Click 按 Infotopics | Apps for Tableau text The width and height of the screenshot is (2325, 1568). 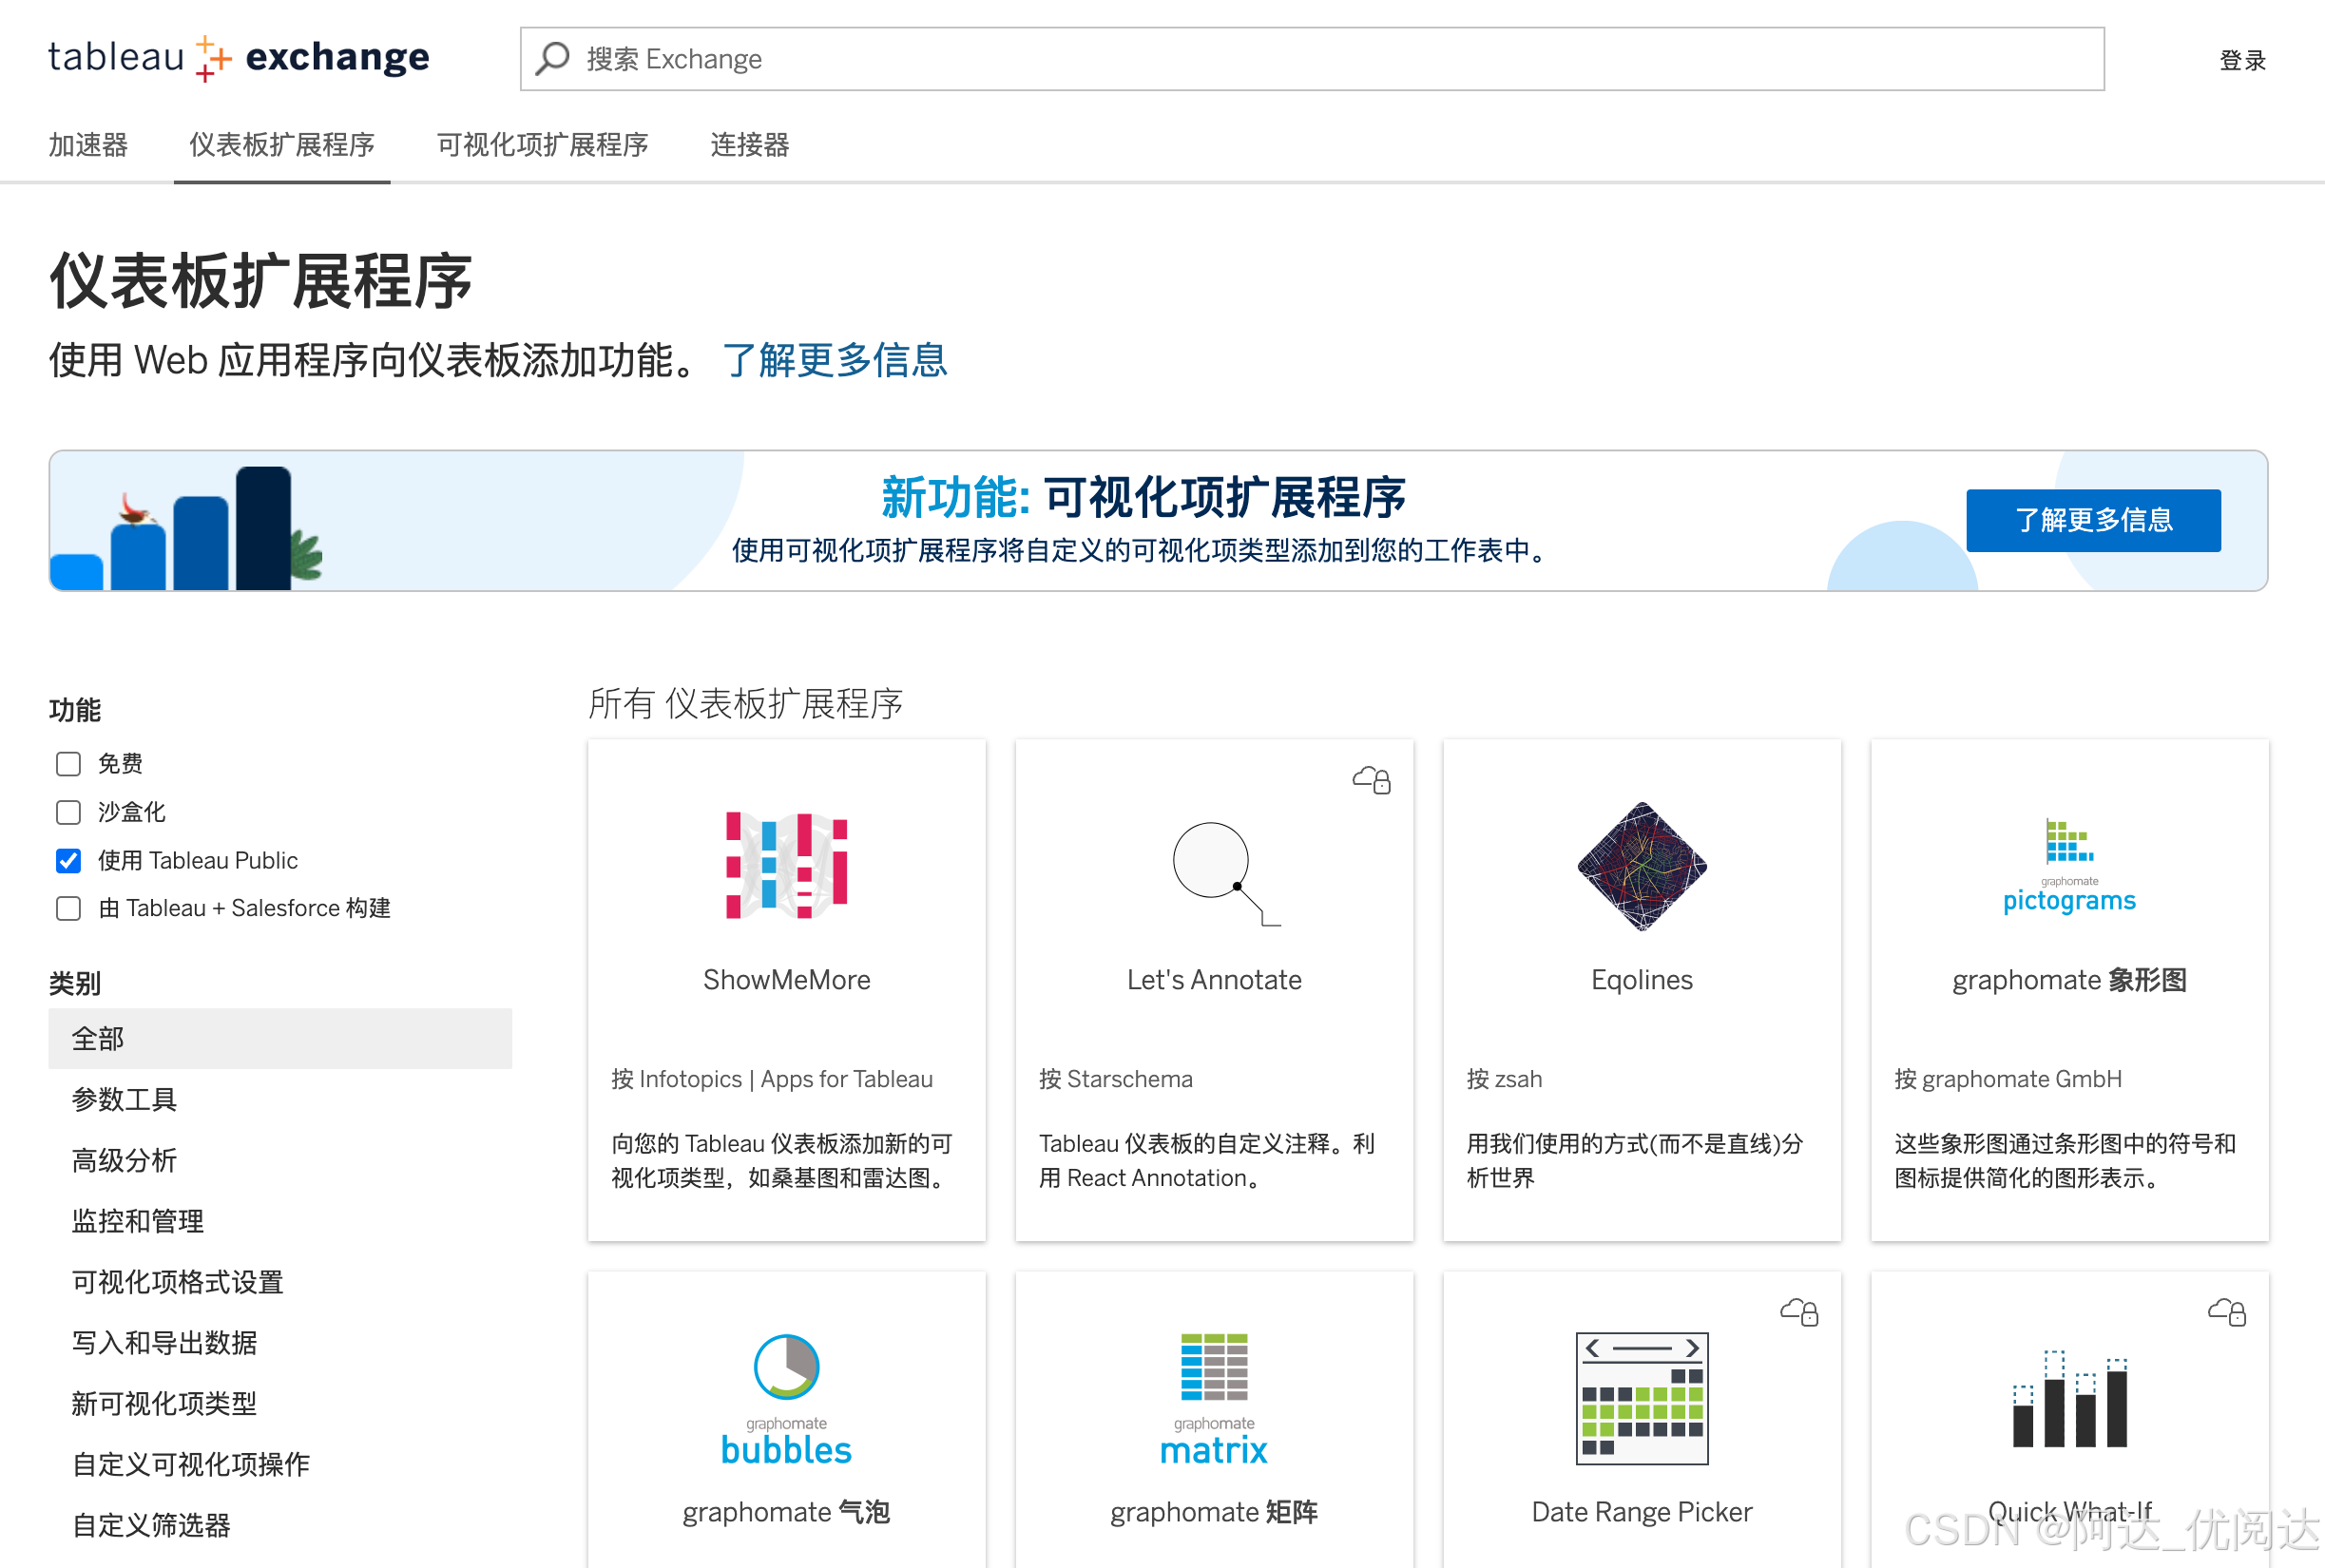[772, 1079]
